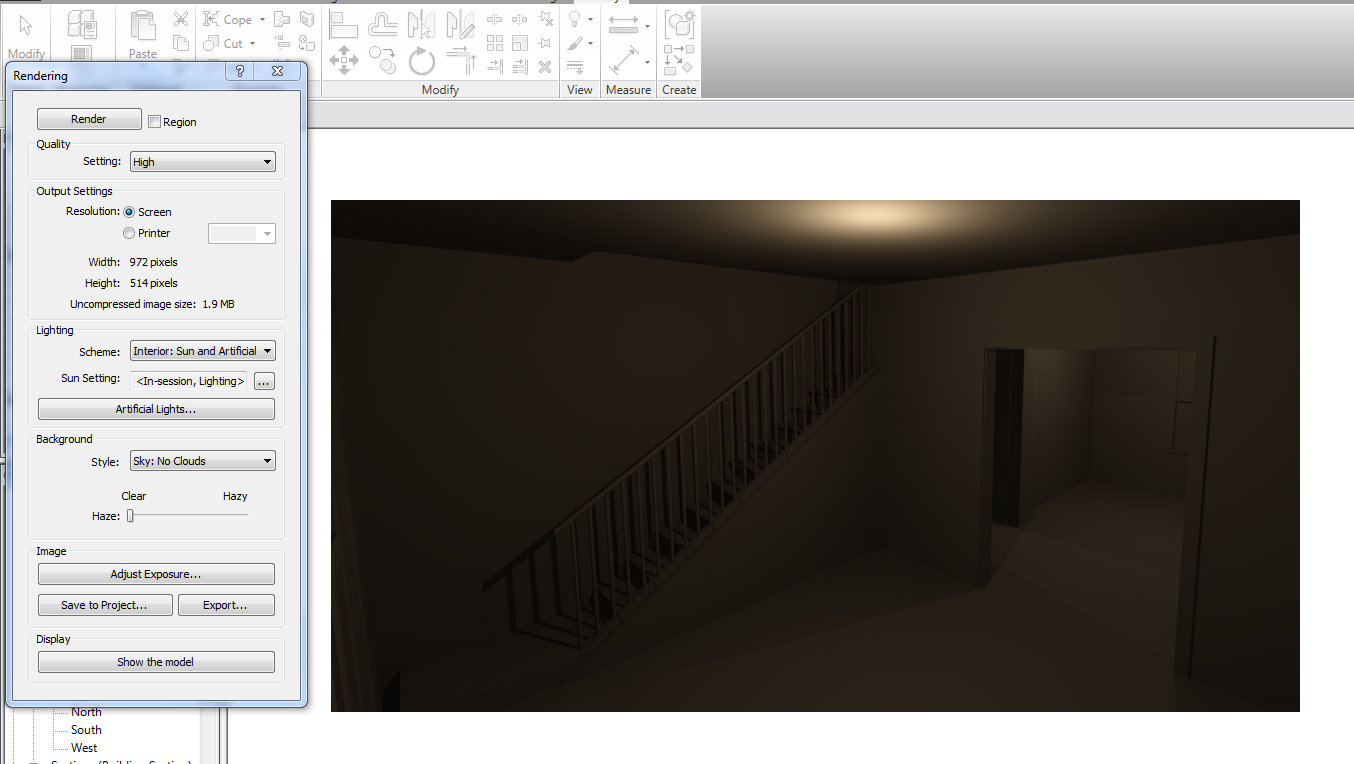Select the Cut geometry tool
Image resolution: width=1354 pixels, height=764 pixels.
[224, 43]
